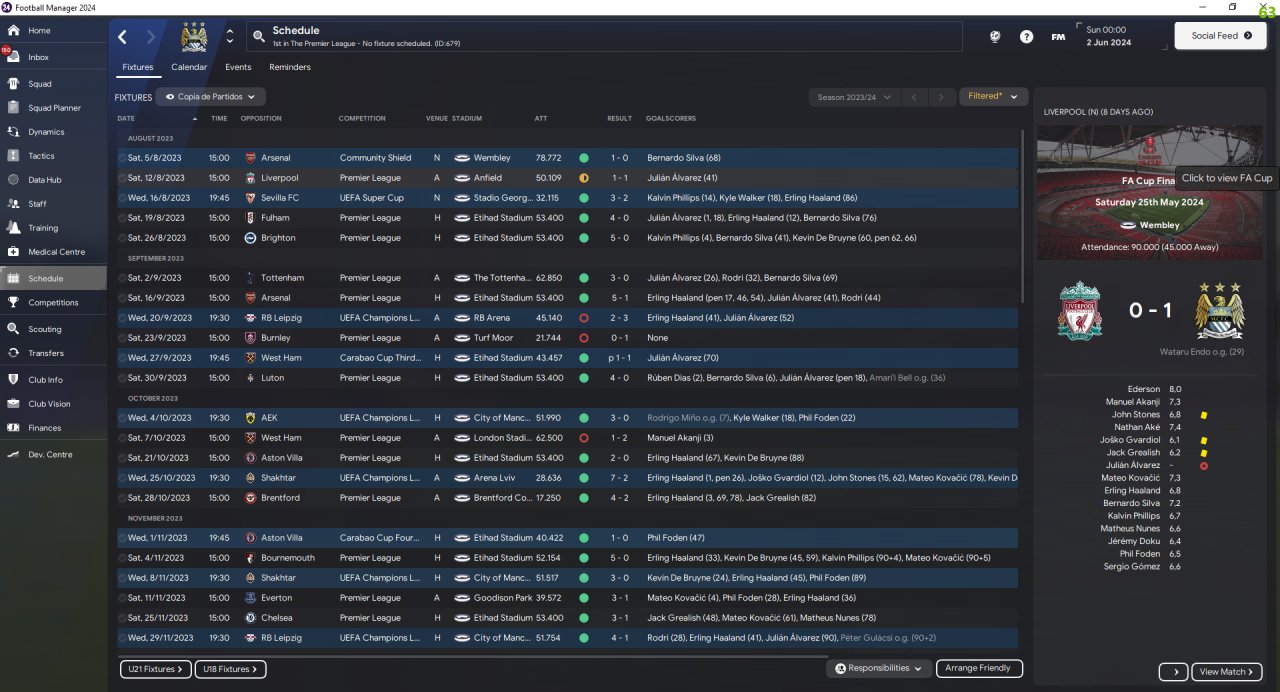
Task: Open the Dev. Centre
Action: click(53, 455)
